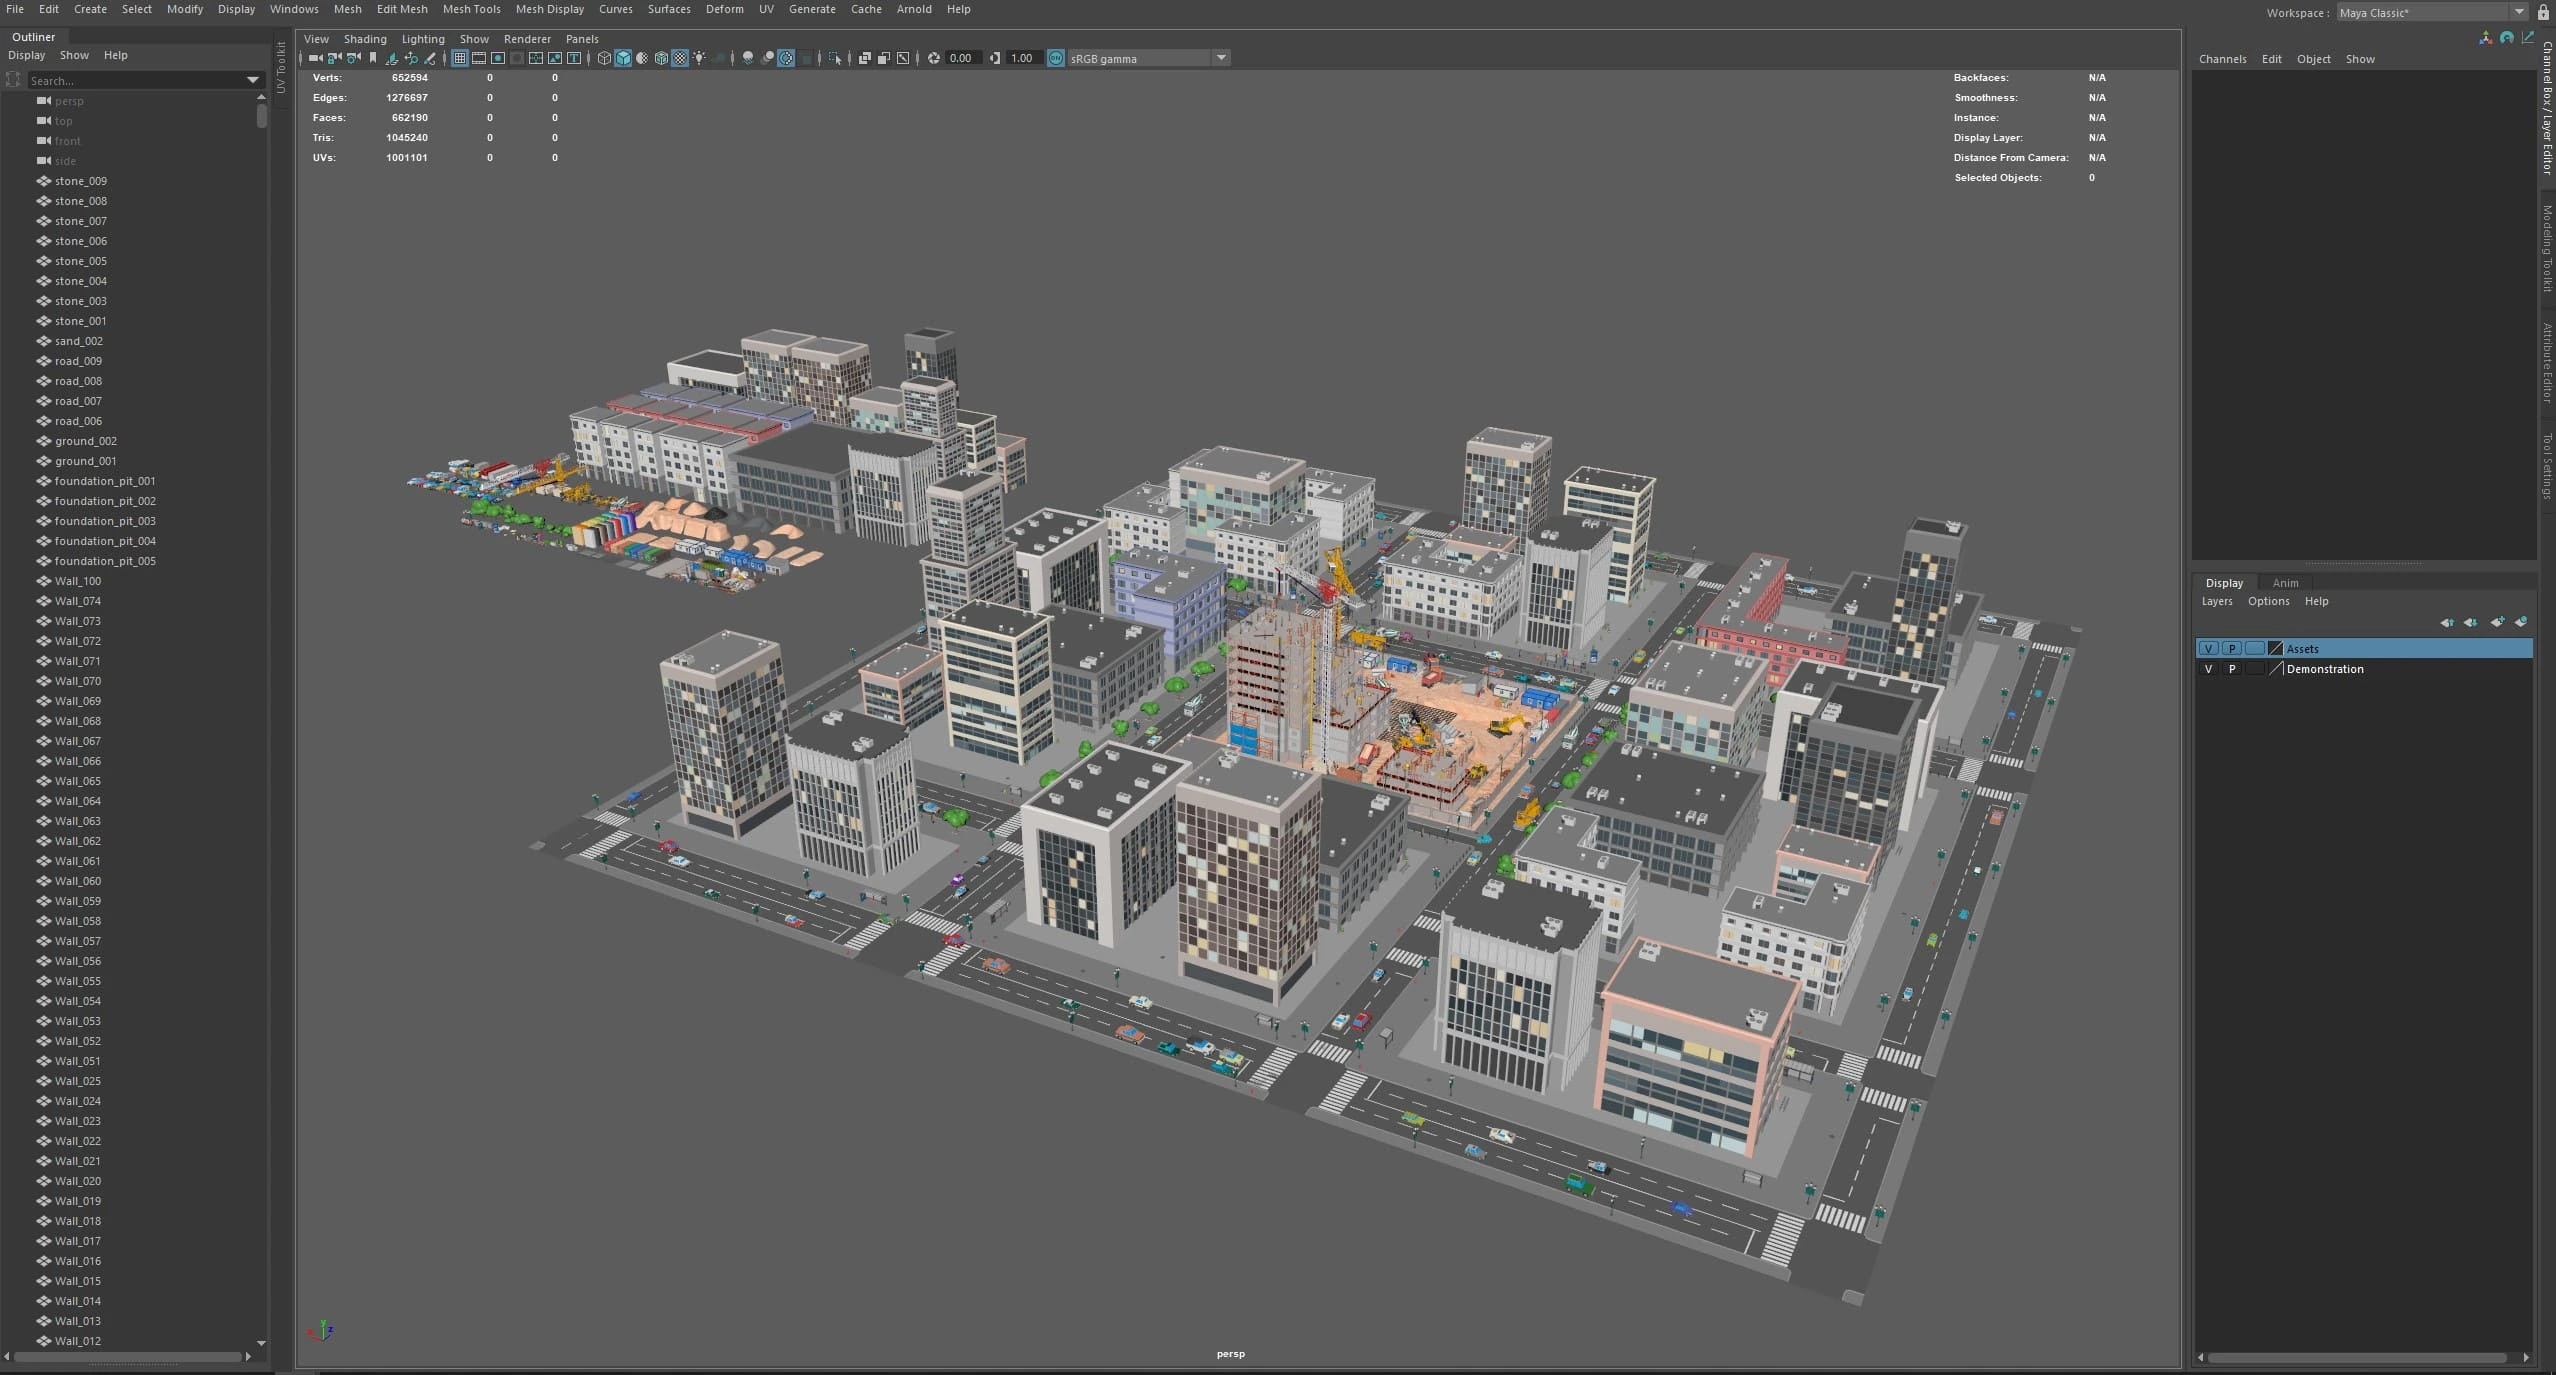The width and height of the screenshot is (2556, 1375).
Task: Enable use all lights bulb icon
Action: click(x=699, y=58)
